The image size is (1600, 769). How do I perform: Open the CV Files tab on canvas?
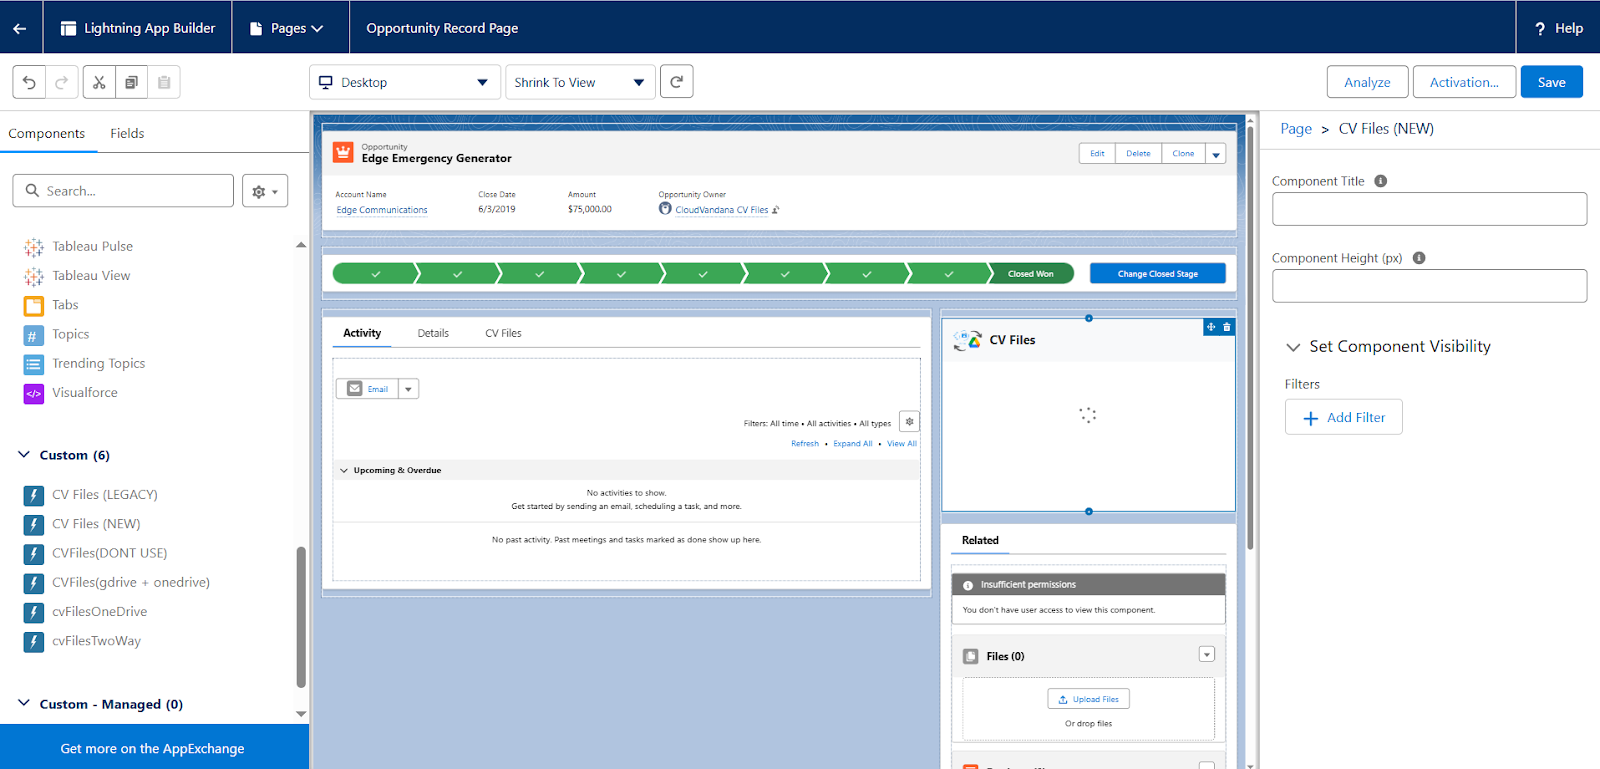pos(503,333)
